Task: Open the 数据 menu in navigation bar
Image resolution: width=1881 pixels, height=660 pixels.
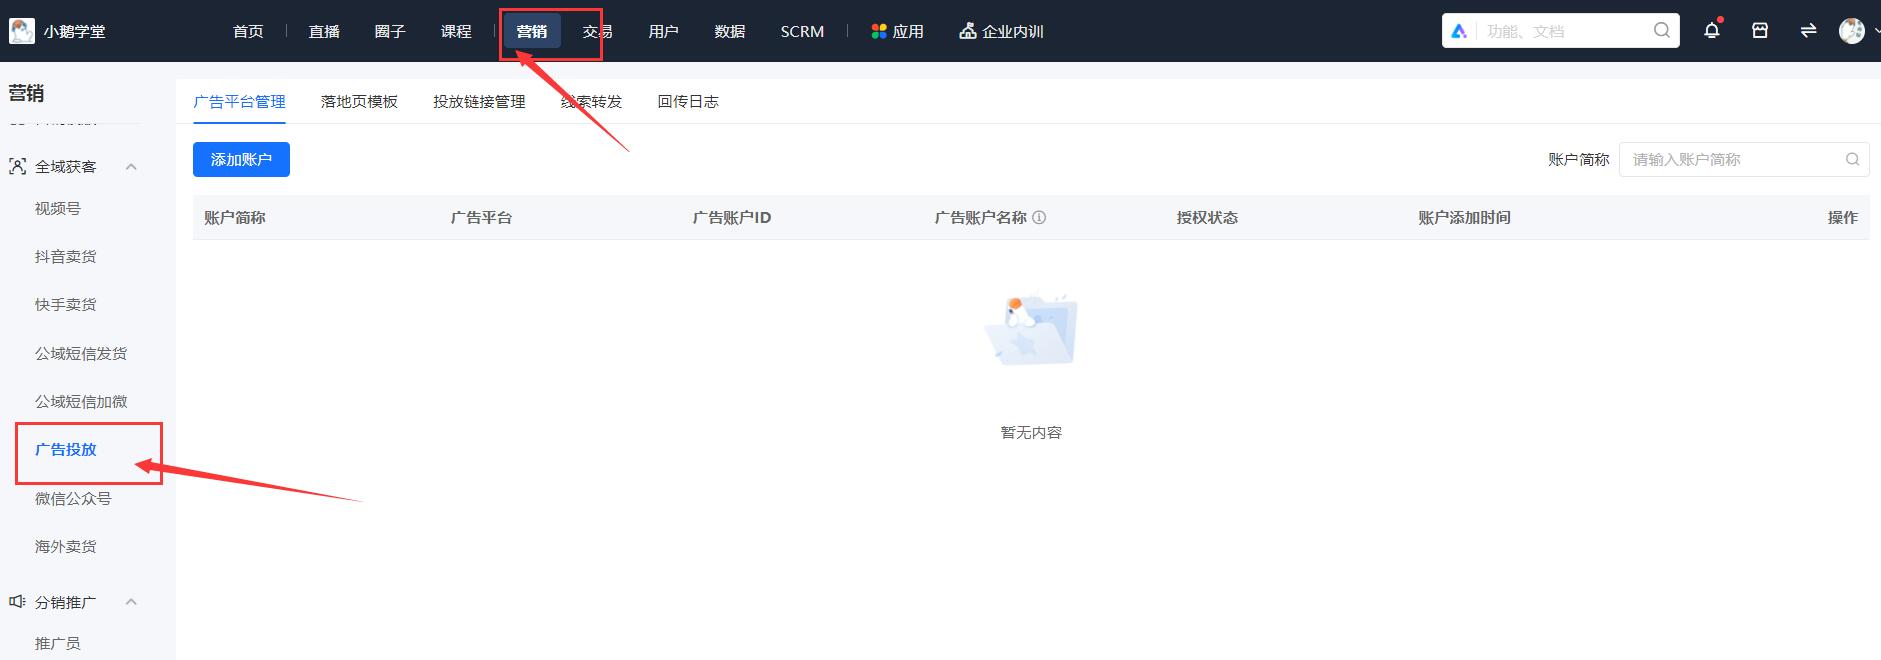Action: tap(729, 32)
